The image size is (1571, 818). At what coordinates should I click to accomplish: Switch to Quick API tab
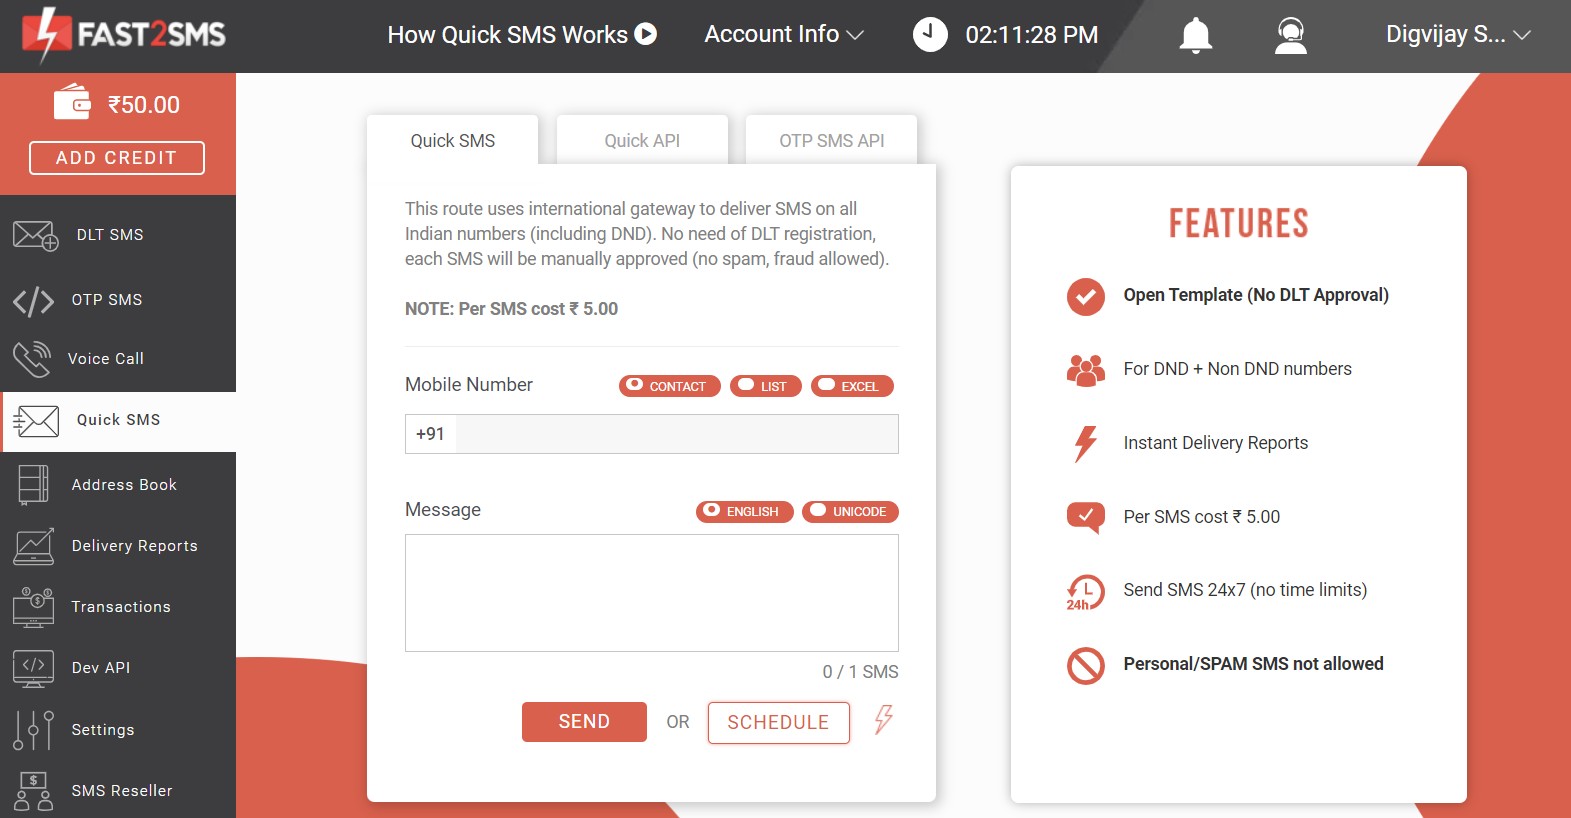[x=642, y=141]
